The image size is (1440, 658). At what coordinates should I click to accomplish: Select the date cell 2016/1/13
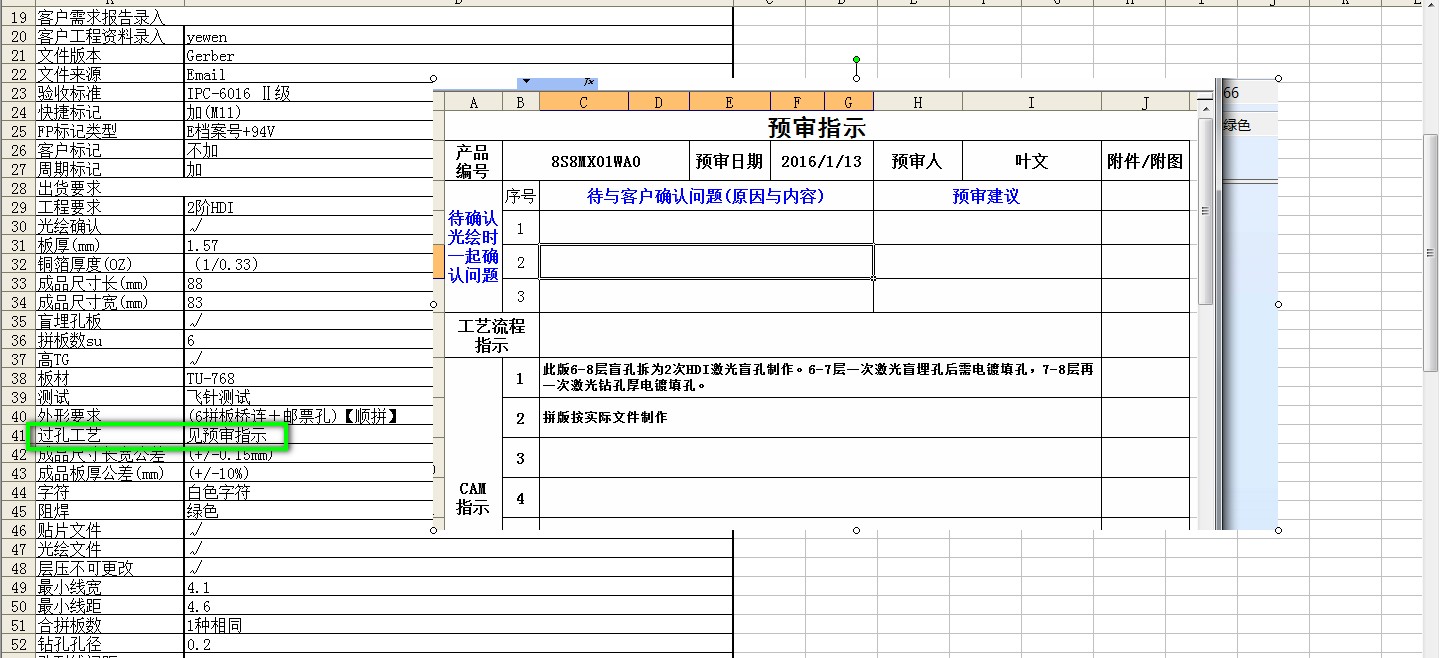click(822, 161)
